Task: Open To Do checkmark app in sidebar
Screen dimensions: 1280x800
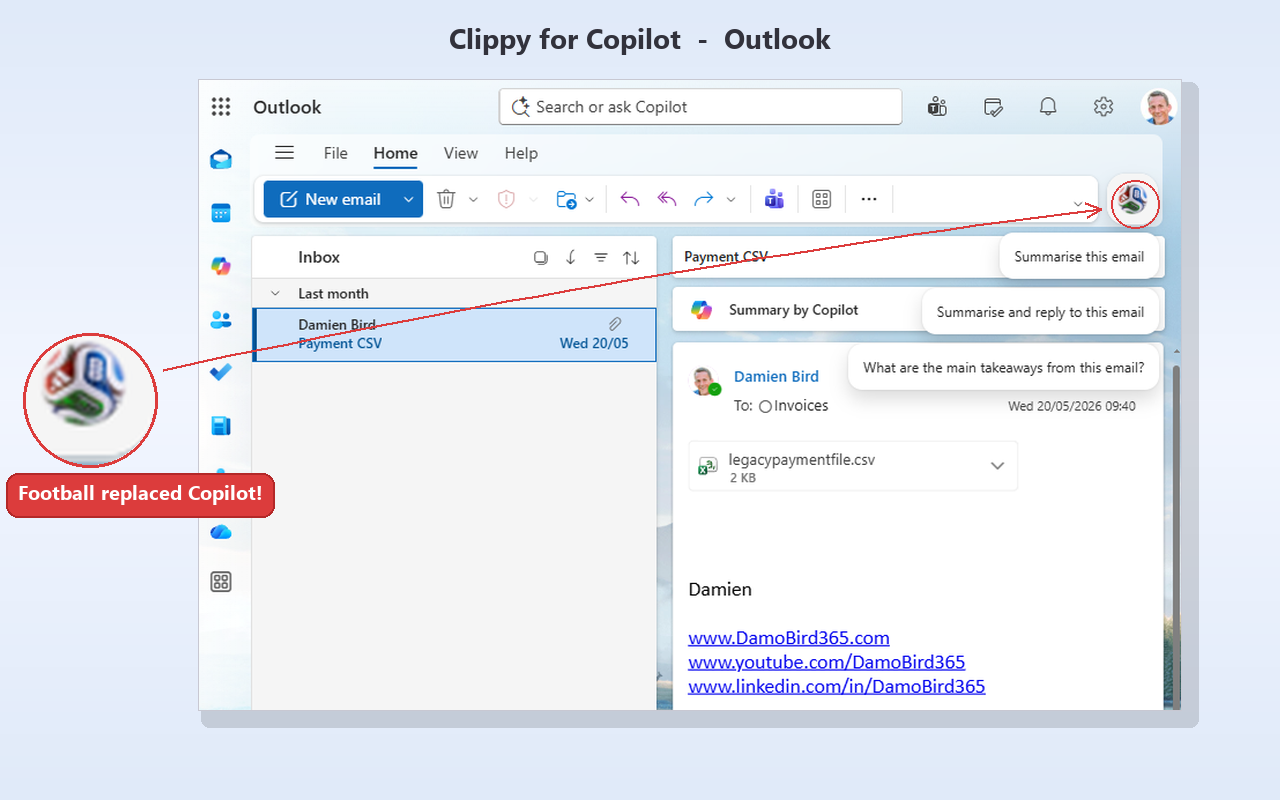Action: click(221, 372)
